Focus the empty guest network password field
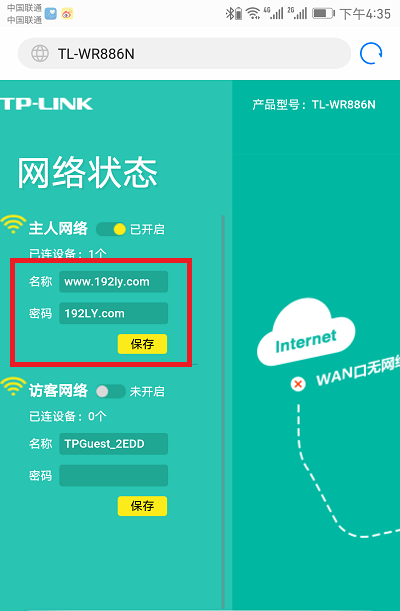The height and width of the screenshot is (611, 400). 113,475
